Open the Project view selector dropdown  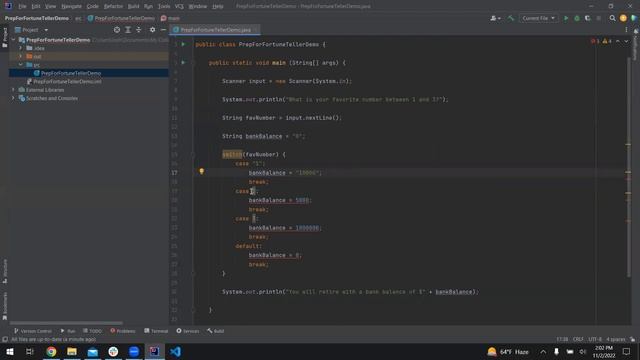point(31,30)
